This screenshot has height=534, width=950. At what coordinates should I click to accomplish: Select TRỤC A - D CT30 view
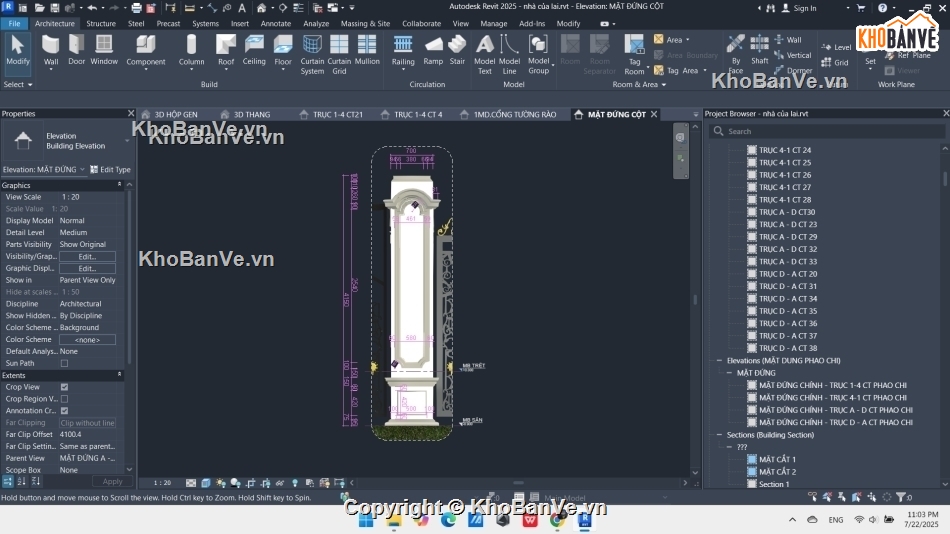coord(787,212)
